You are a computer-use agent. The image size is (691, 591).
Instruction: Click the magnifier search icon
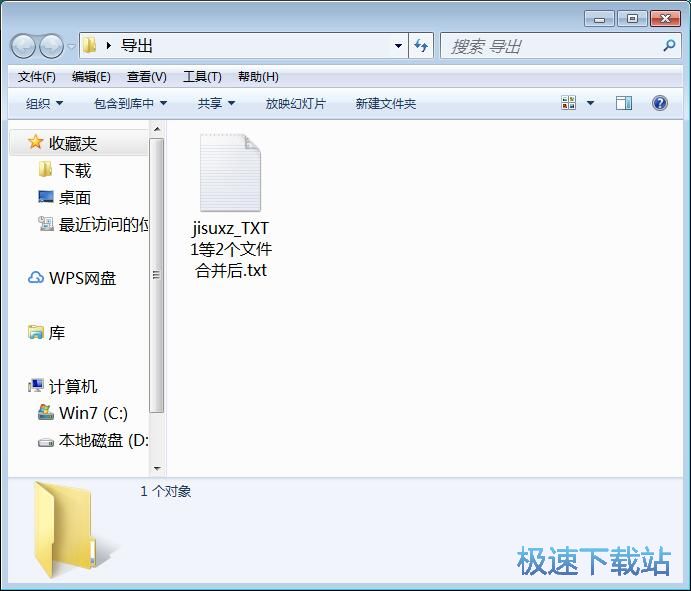[x=669, y=45]
